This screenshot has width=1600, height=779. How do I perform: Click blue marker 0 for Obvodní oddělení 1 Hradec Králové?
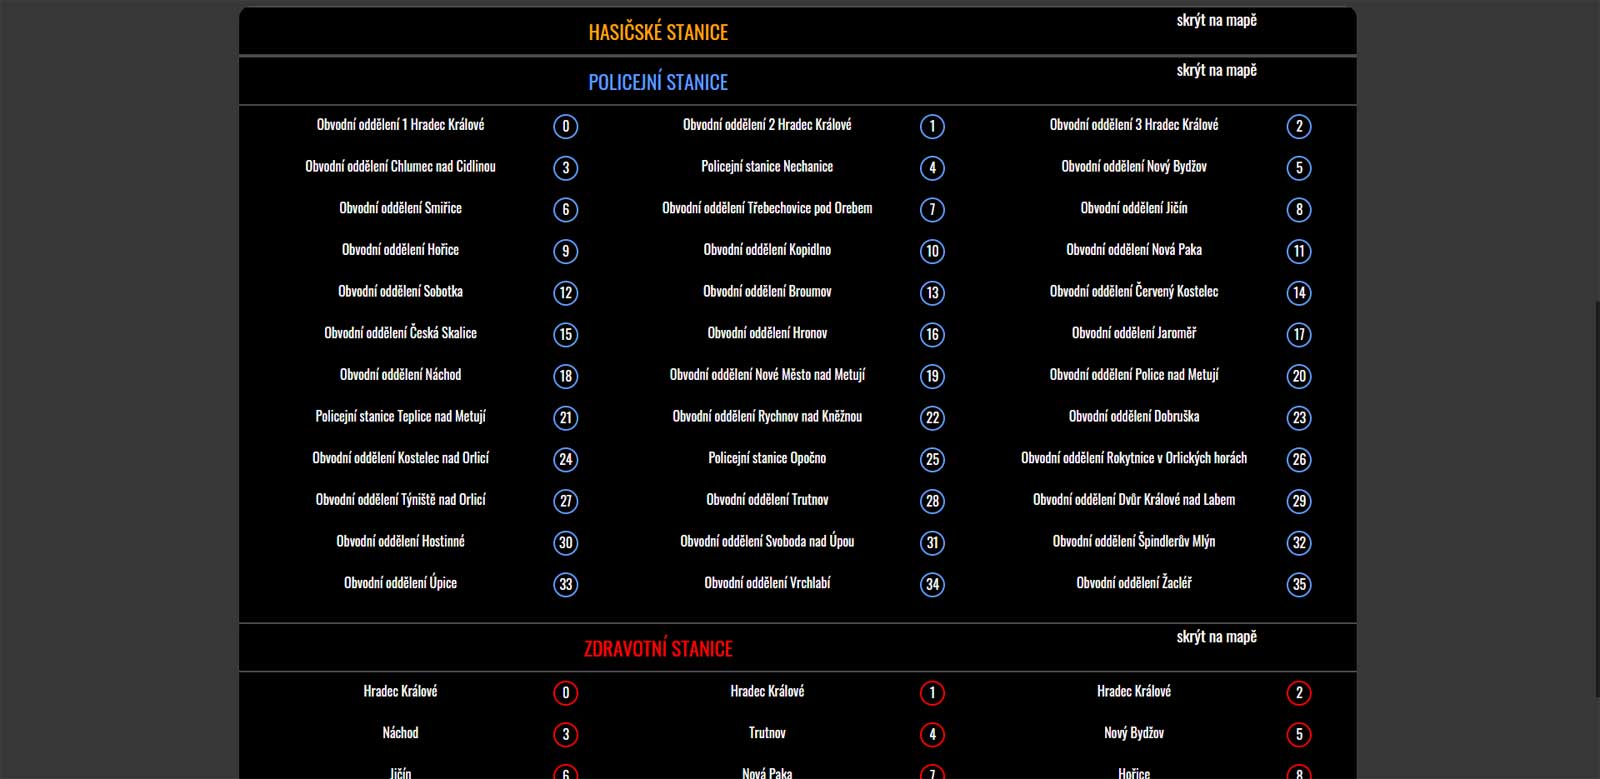(x=565, y=126)
